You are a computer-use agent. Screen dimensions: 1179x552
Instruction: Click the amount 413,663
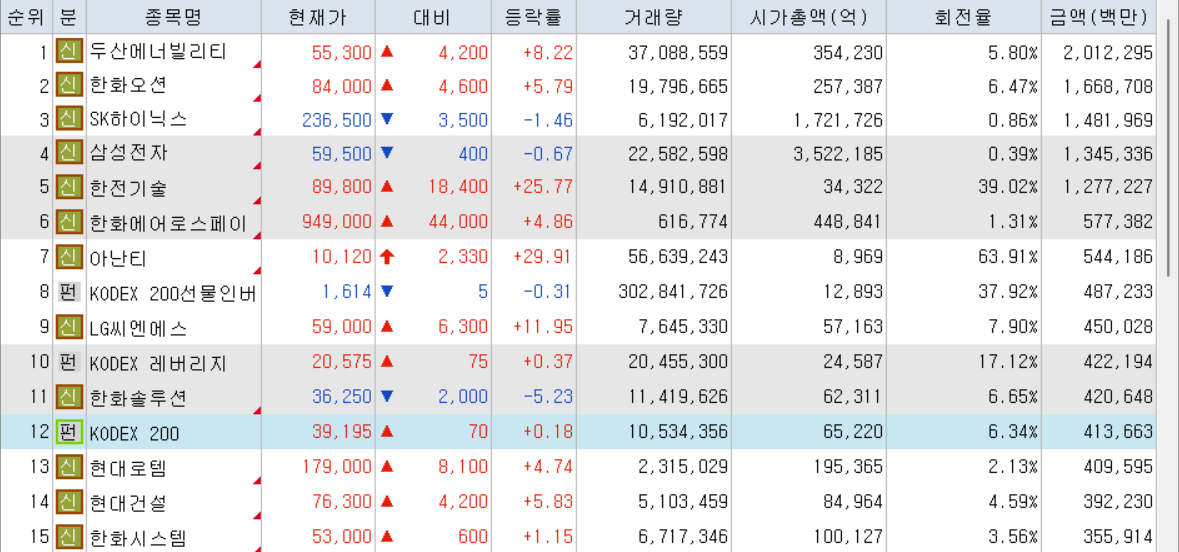(x=1118, y=432)
